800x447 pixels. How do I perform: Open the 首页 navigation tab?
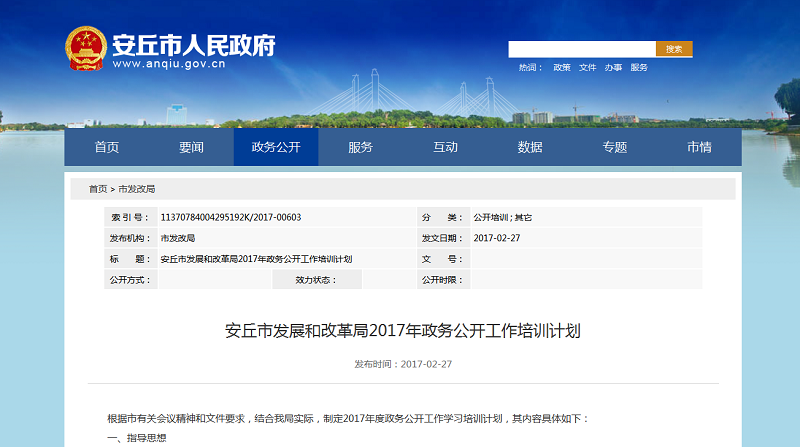pos(107,147)
